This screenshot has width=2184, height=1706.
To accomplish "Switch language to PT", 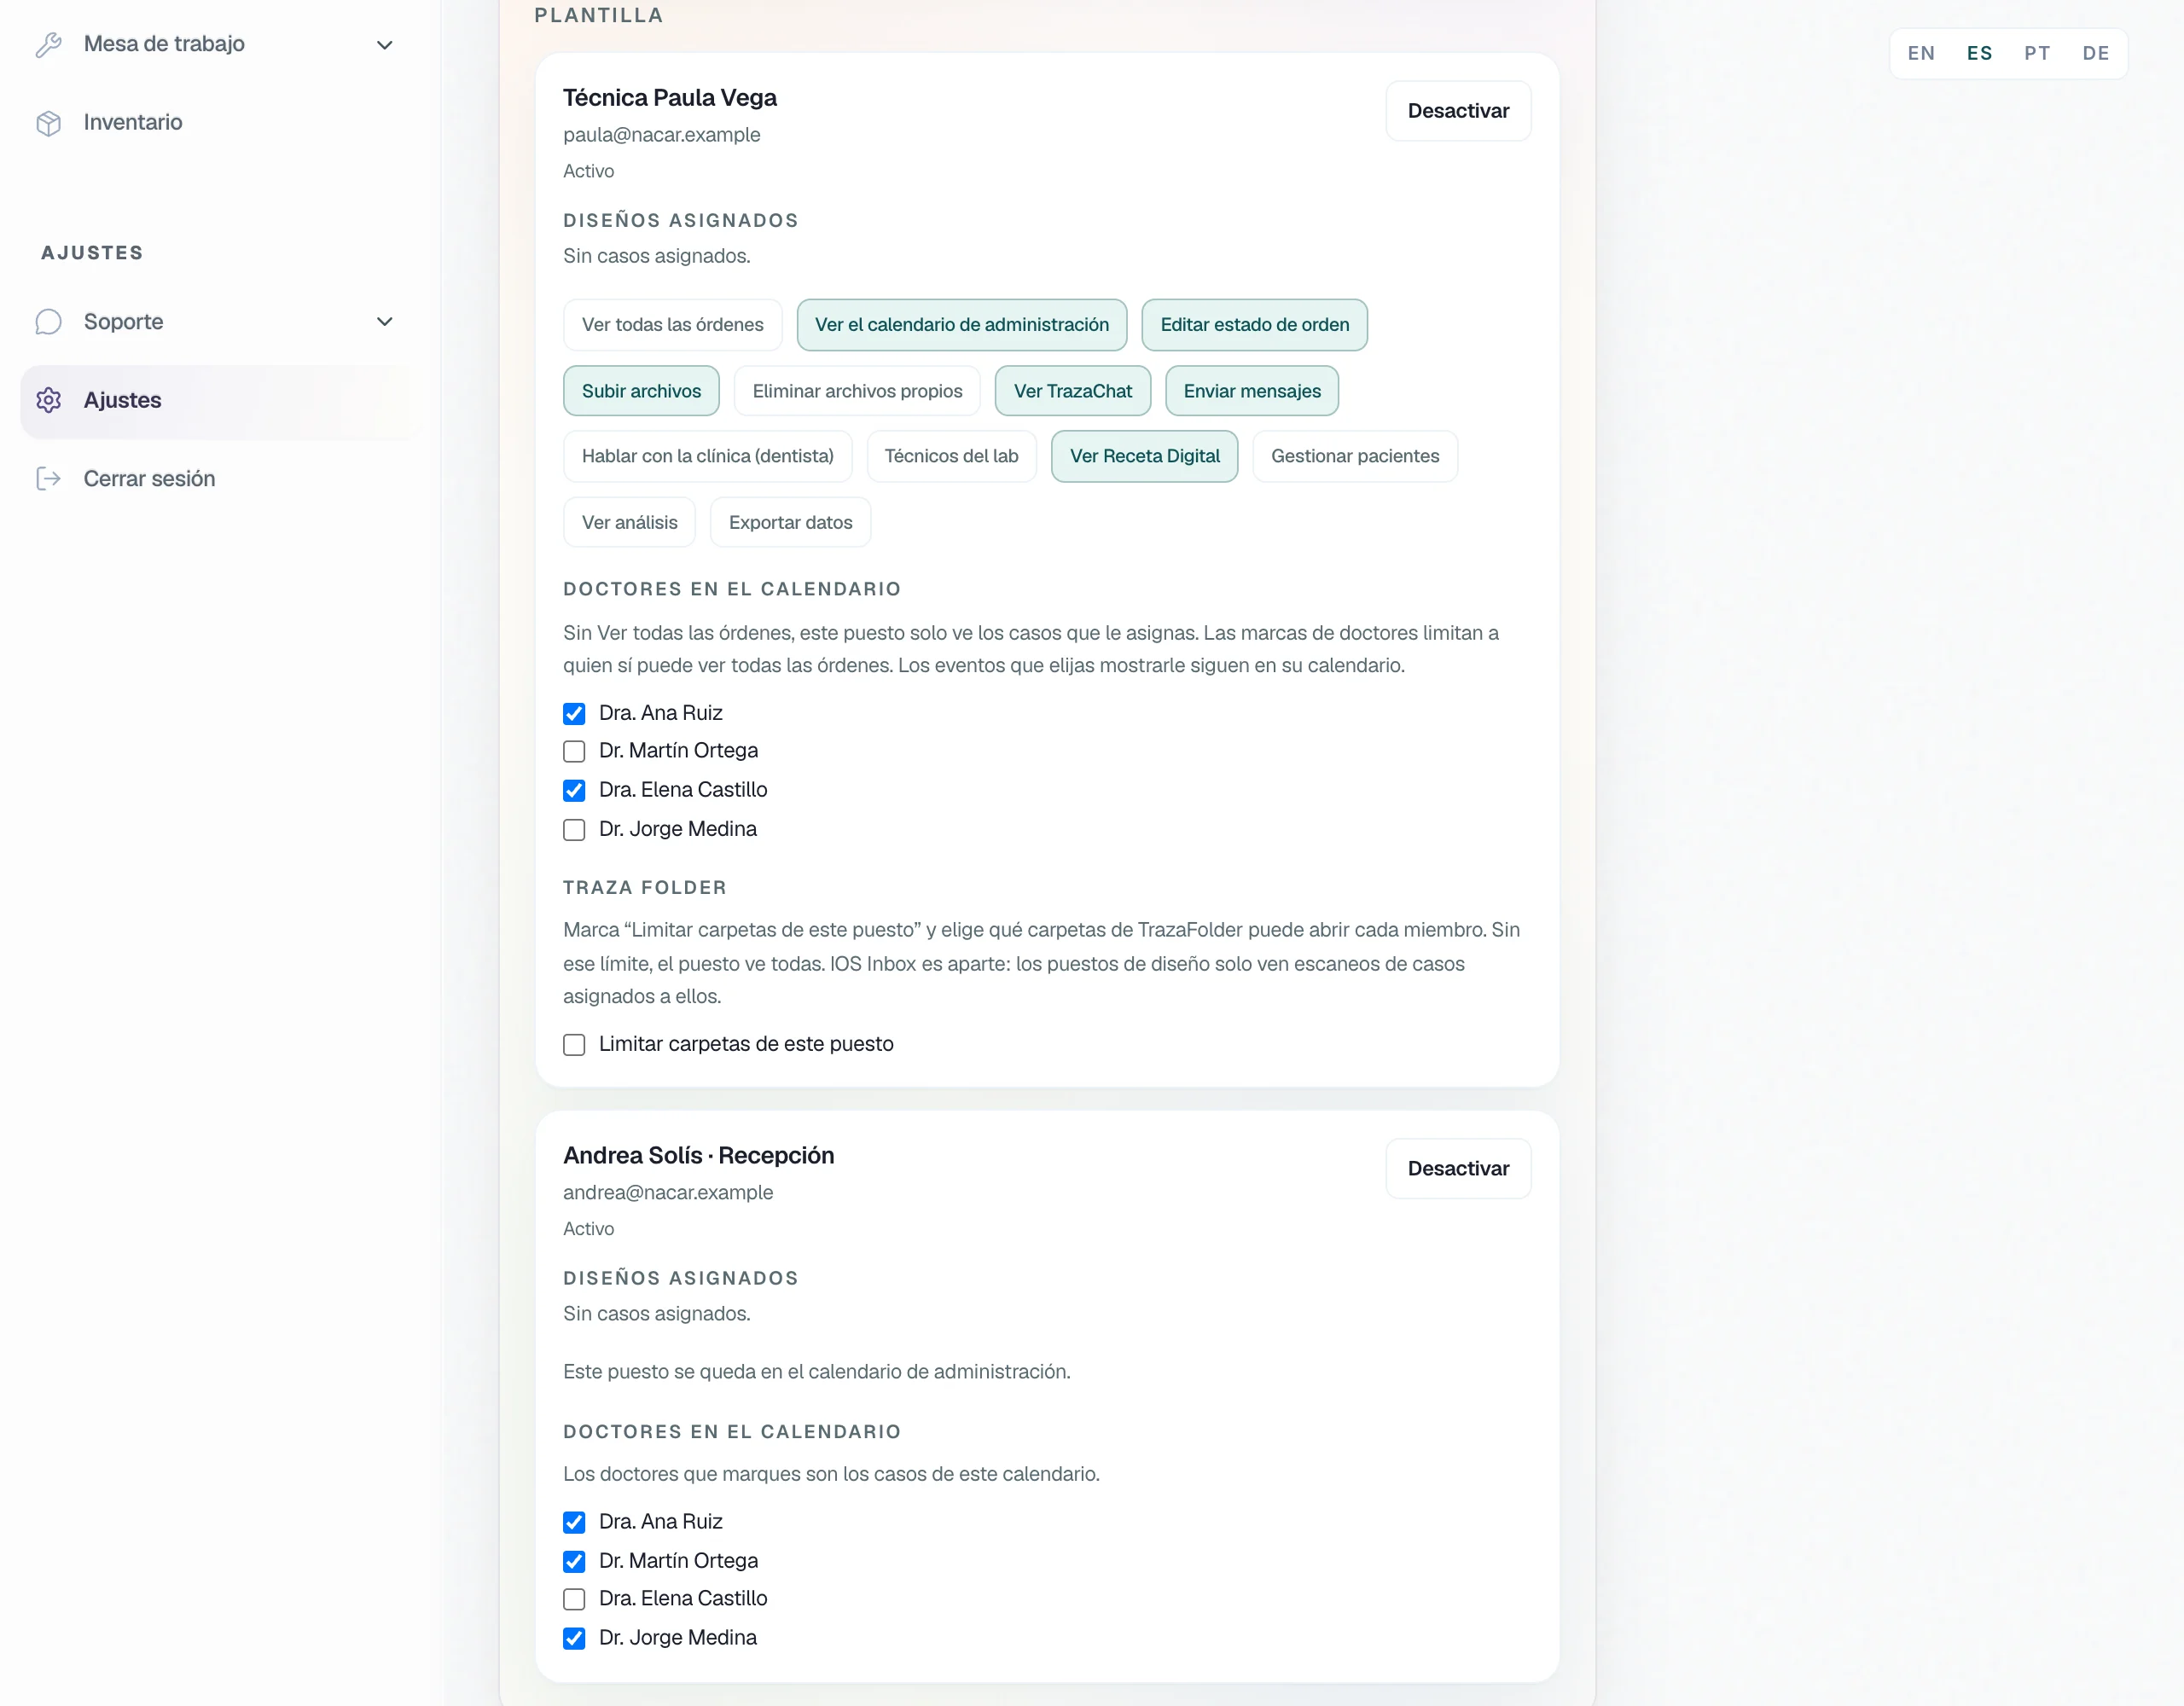I will pos(2037,54).
